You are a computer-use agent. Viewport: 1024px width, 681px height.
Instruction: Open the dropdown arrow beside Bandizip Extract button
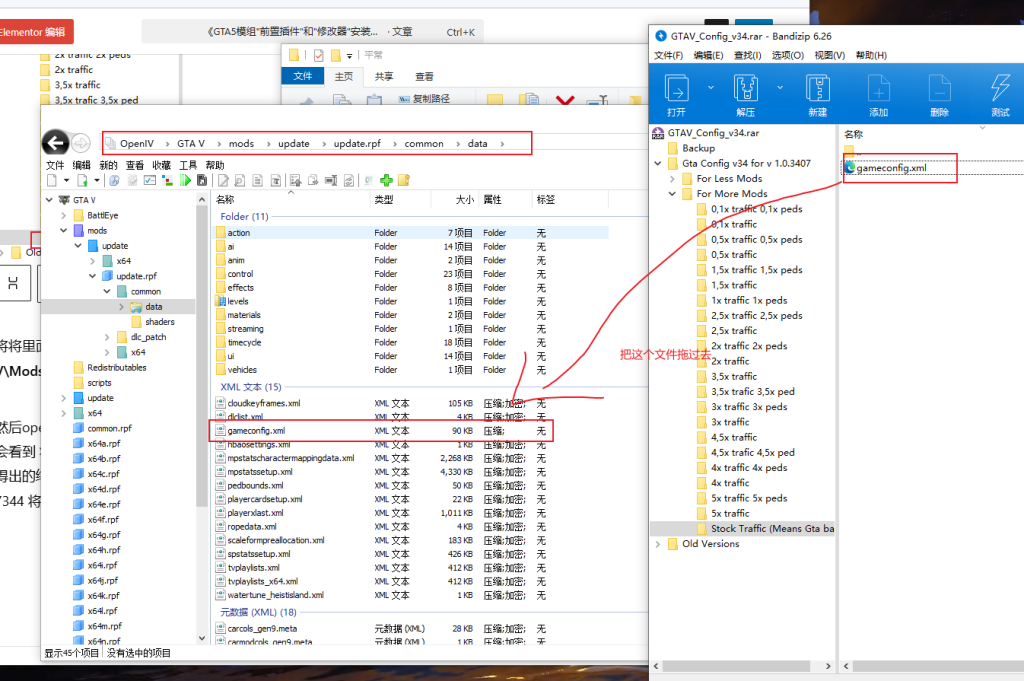780,87
